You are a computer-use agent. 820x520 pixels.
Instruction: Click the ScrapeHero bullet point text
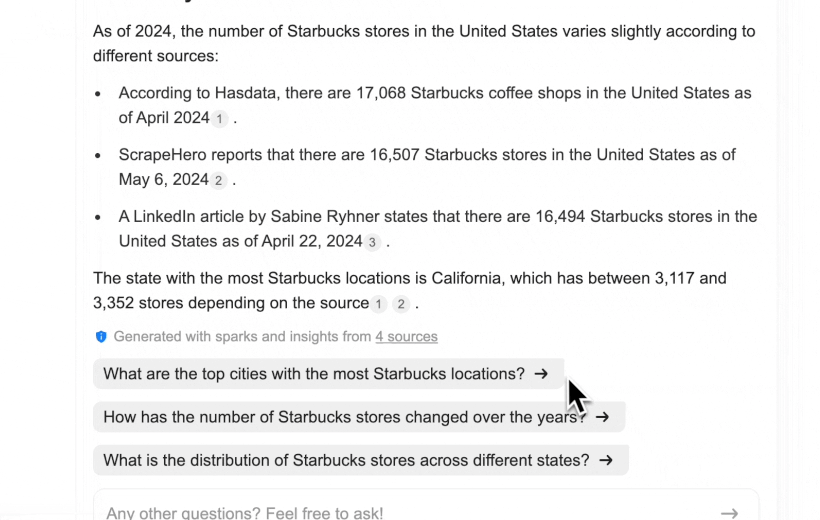tap(427, 155)
